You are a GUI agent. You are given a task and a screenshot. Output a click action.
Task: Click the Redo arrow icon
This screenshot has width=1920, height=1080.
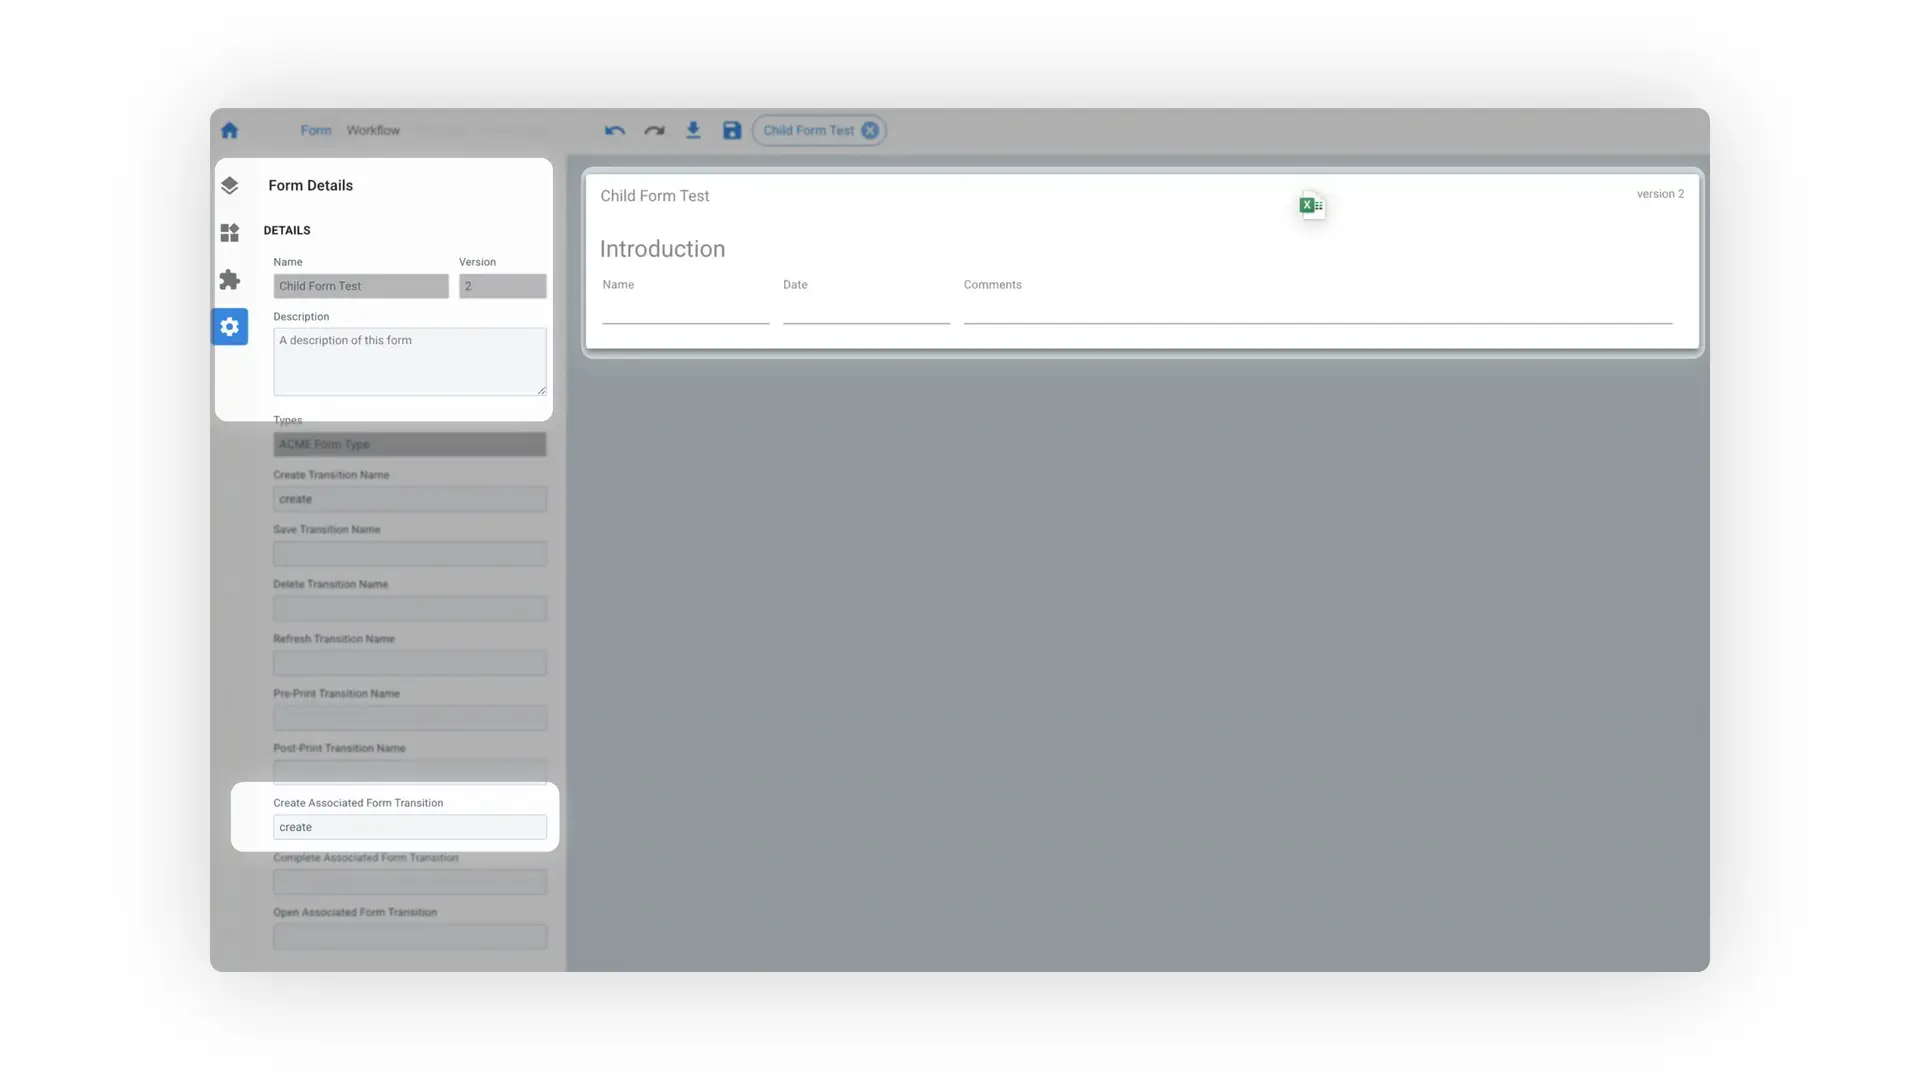[653, 130]
